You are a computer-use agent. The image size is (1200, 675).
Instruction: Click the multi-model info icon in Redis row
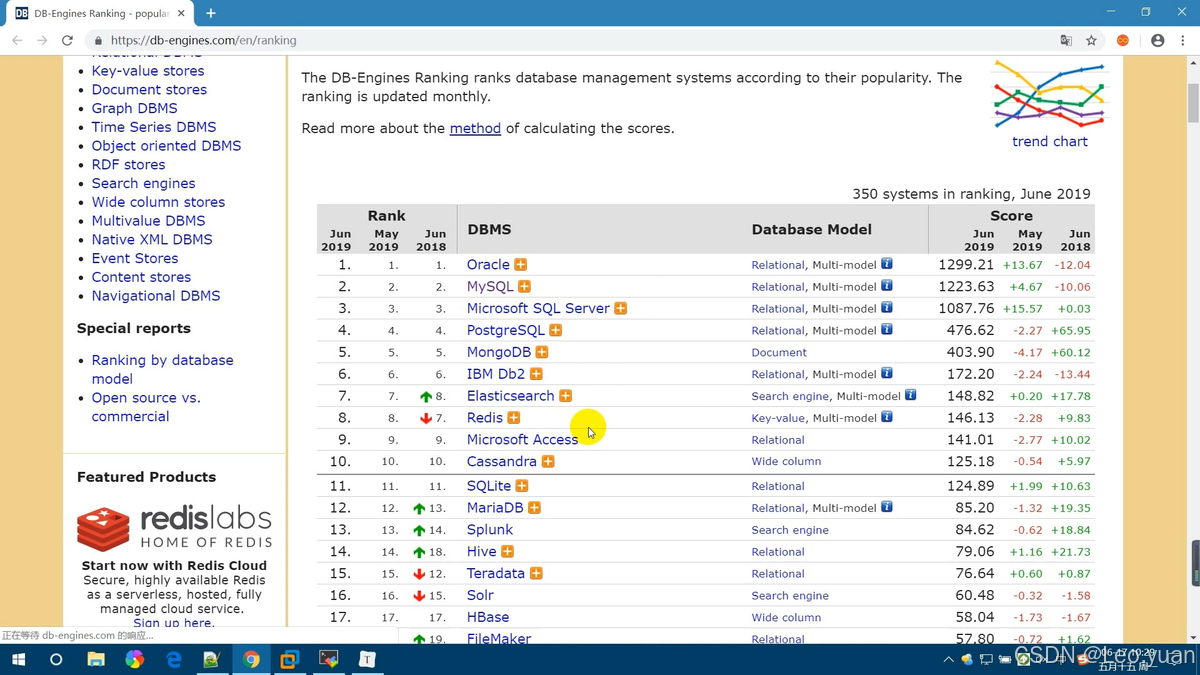tap(886, 418)
